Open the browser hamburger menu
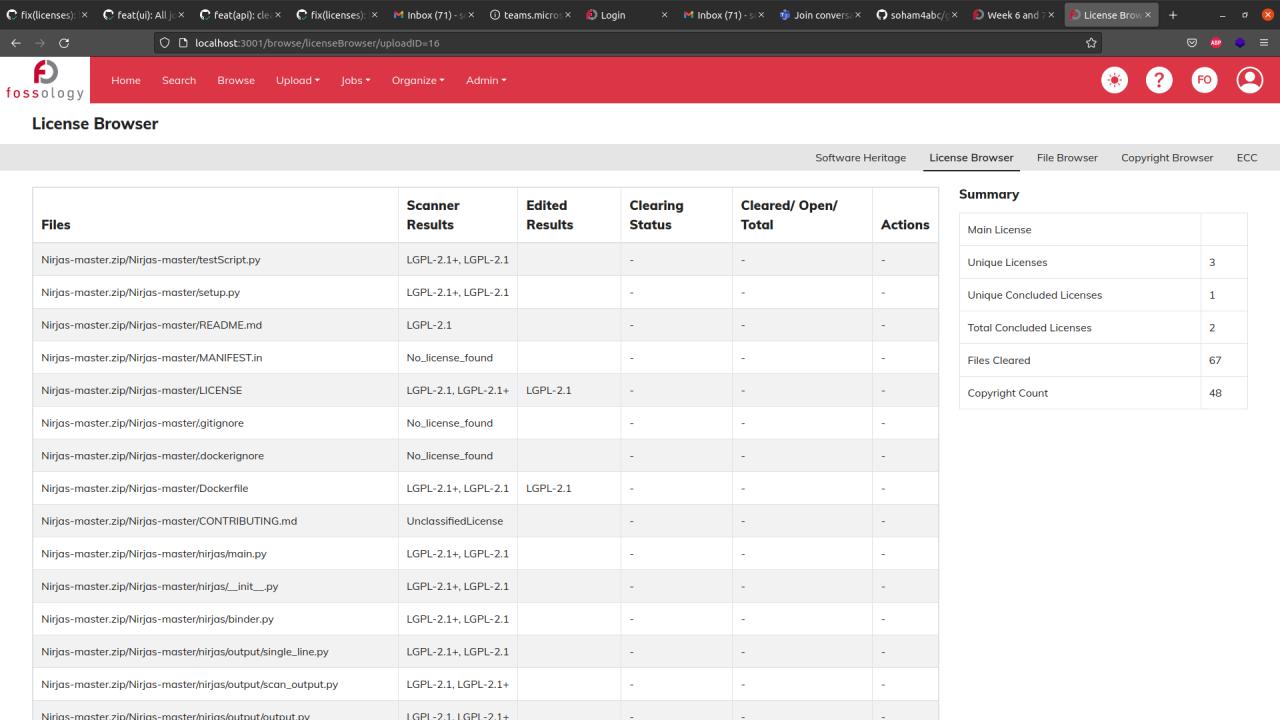 1264,43
